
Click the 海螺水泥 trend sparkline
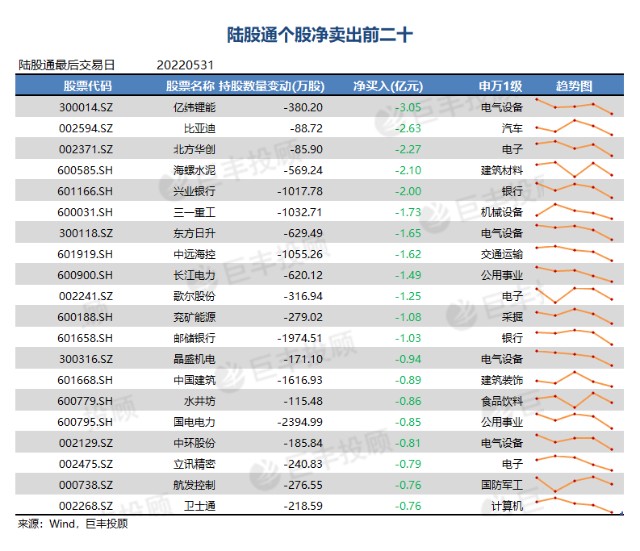click(x=574, y=169)
